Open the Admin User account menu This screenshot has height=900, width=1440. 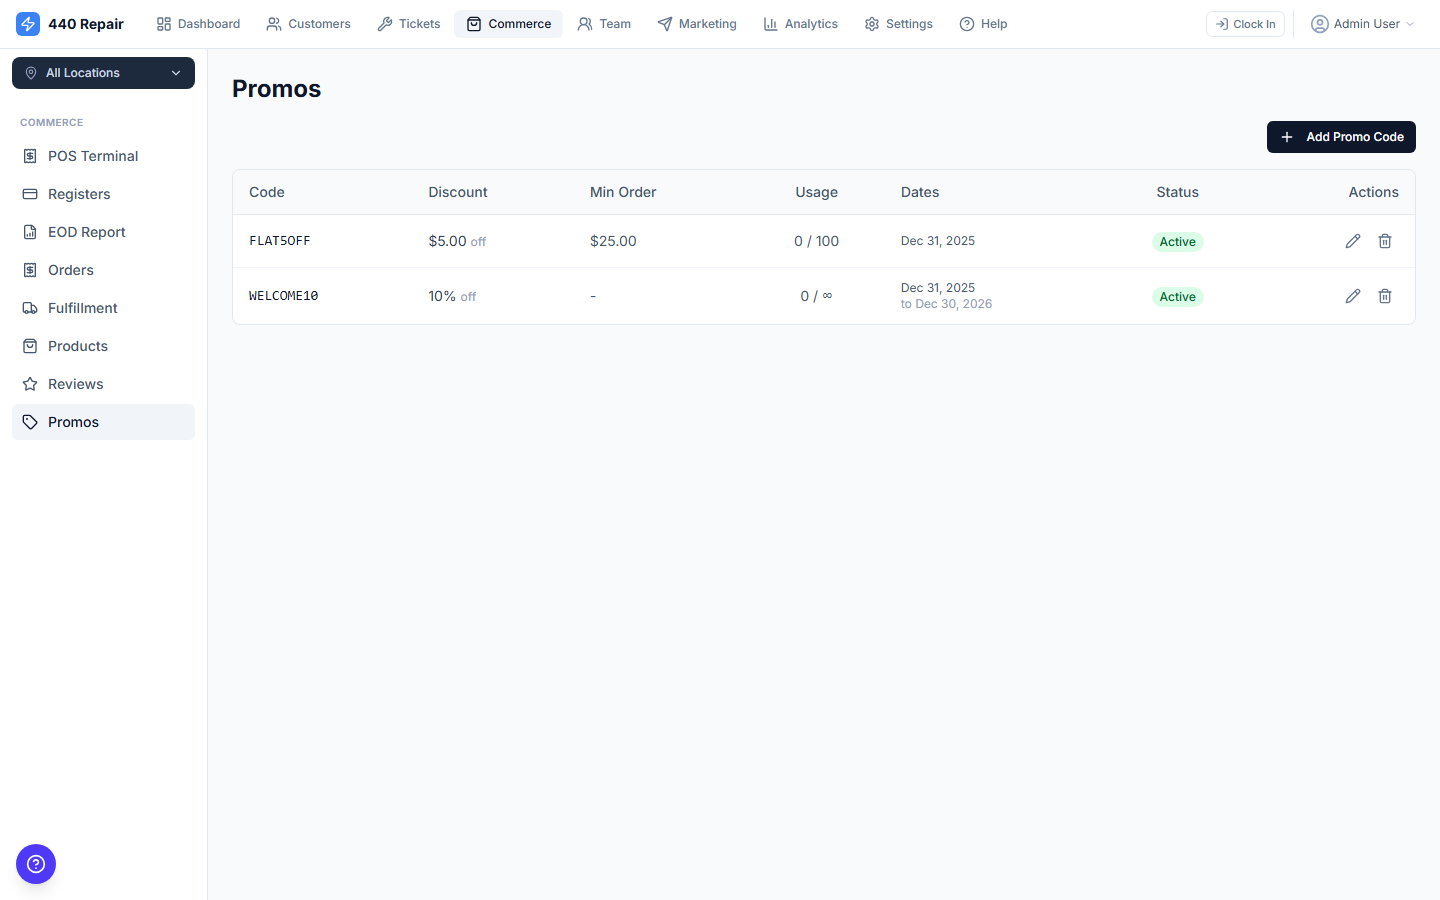pos(1362,23)
